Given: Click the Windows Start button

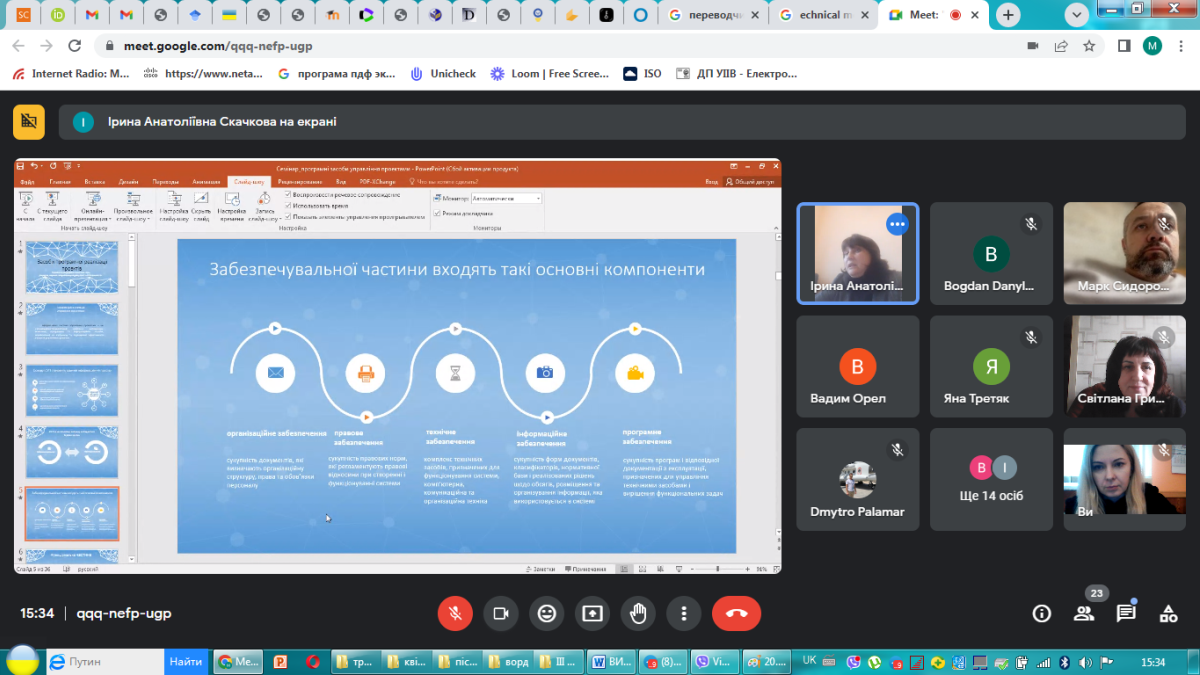Looking at the screenshot, I should [22, 661].
